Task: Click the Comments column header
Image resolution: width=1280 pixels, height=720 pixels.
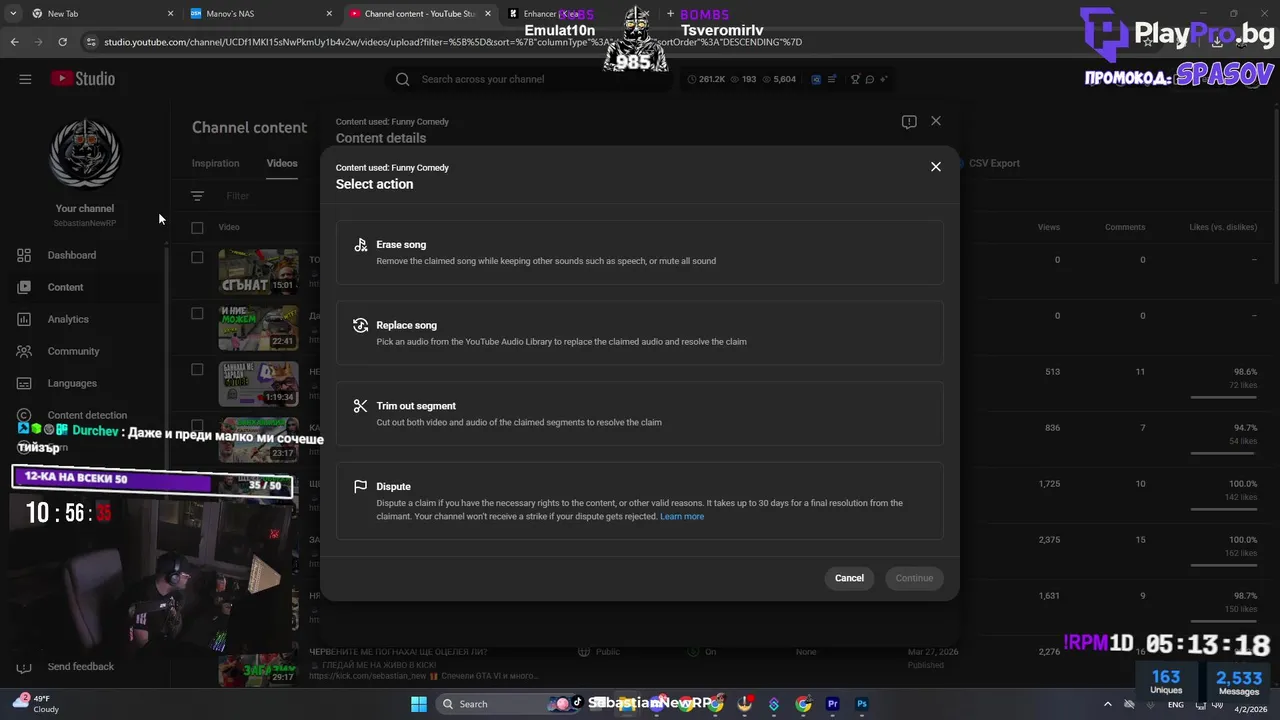Action: tap(1125, 227)
